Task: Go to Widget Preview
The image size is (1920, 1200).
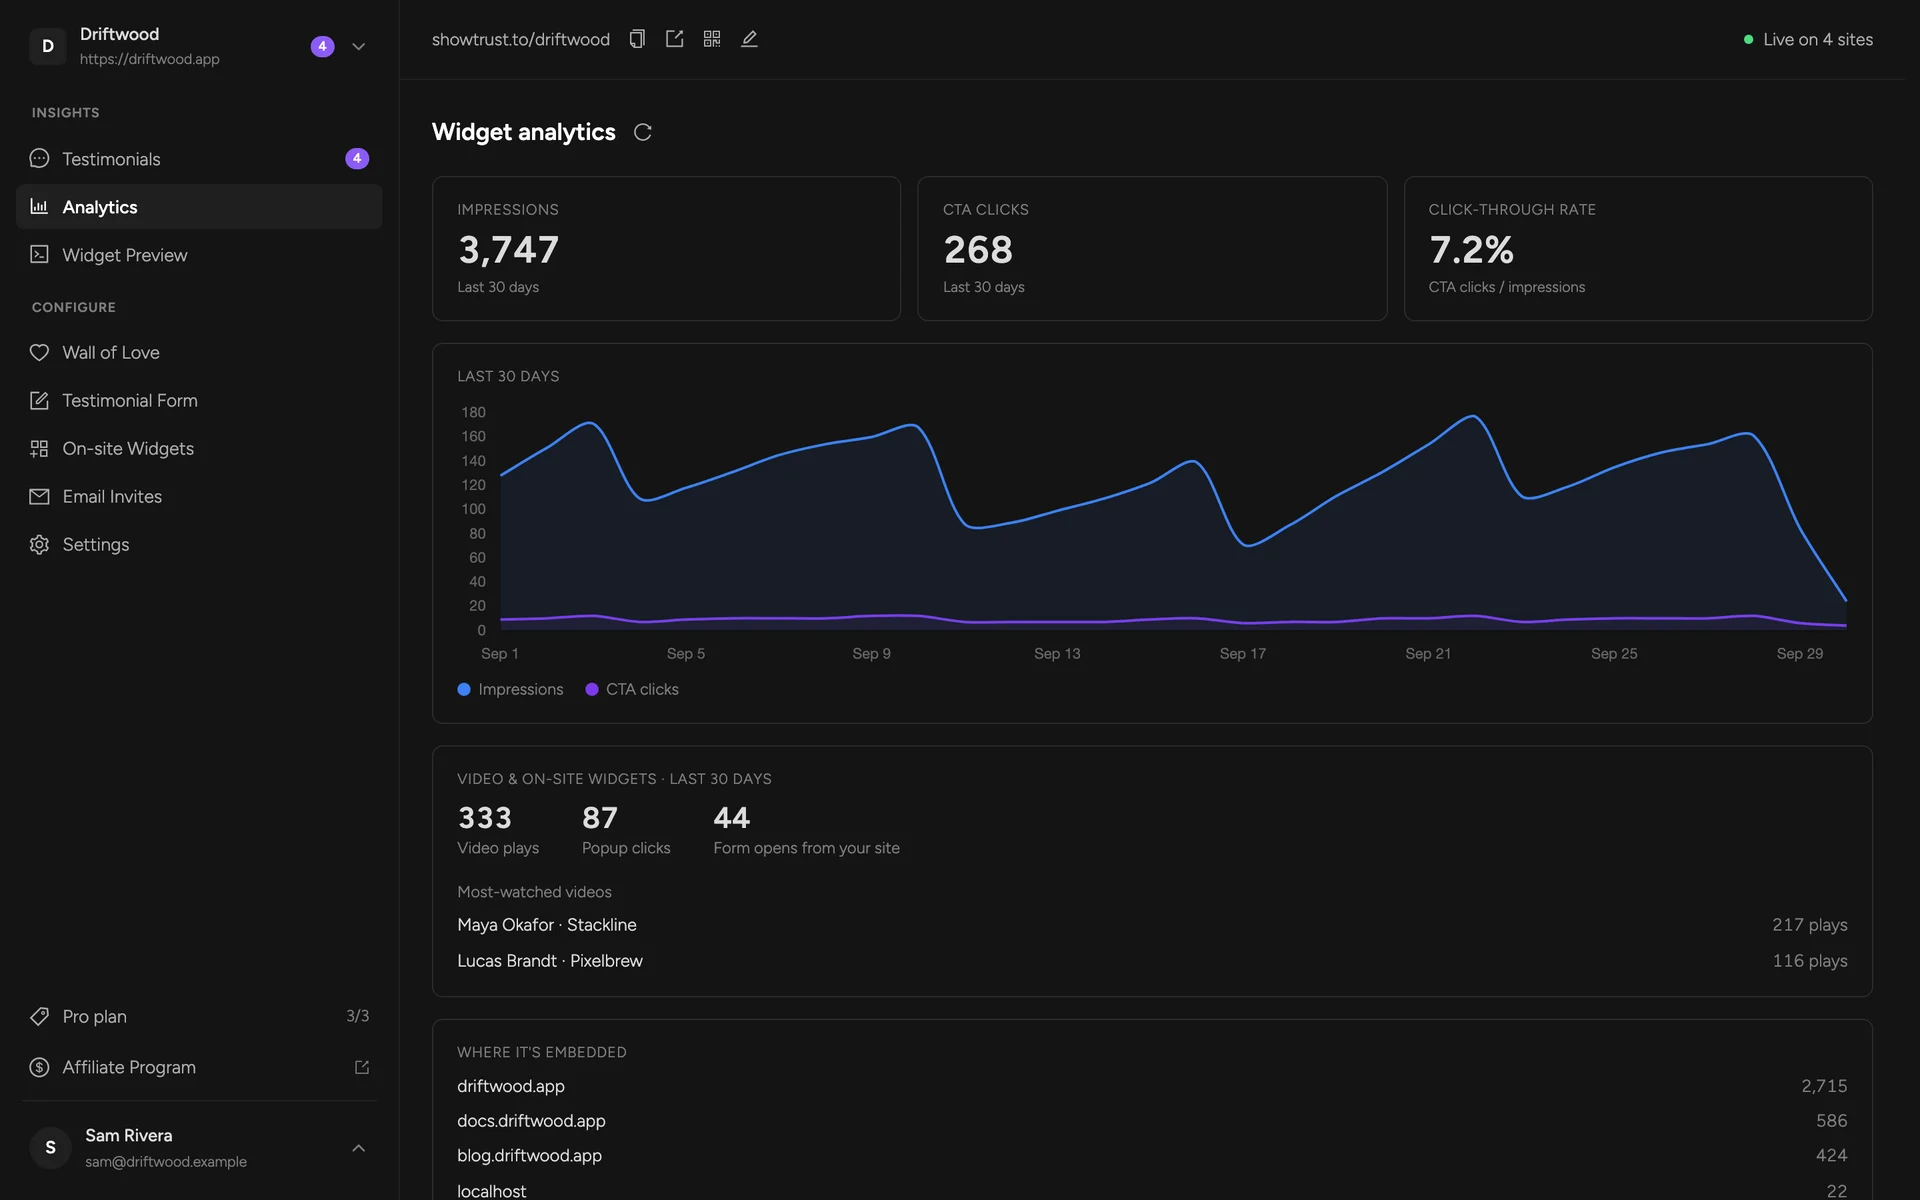Action: point(199,255)
